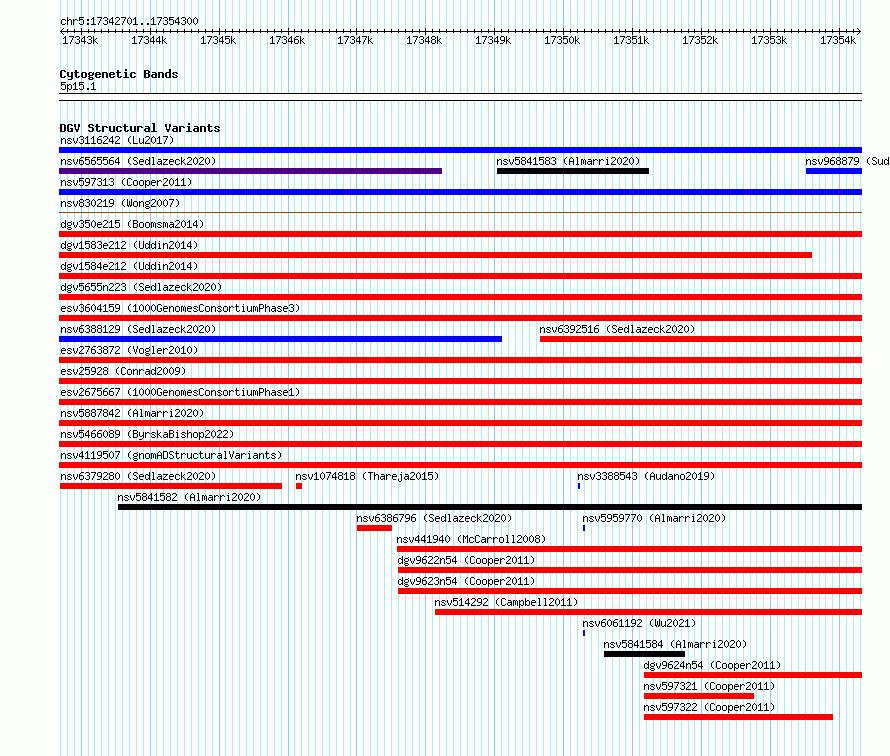This screenshot has height=756, width=890.
Task: Click the Cytogenetic Bands track title
Action: tap(119, 74)
